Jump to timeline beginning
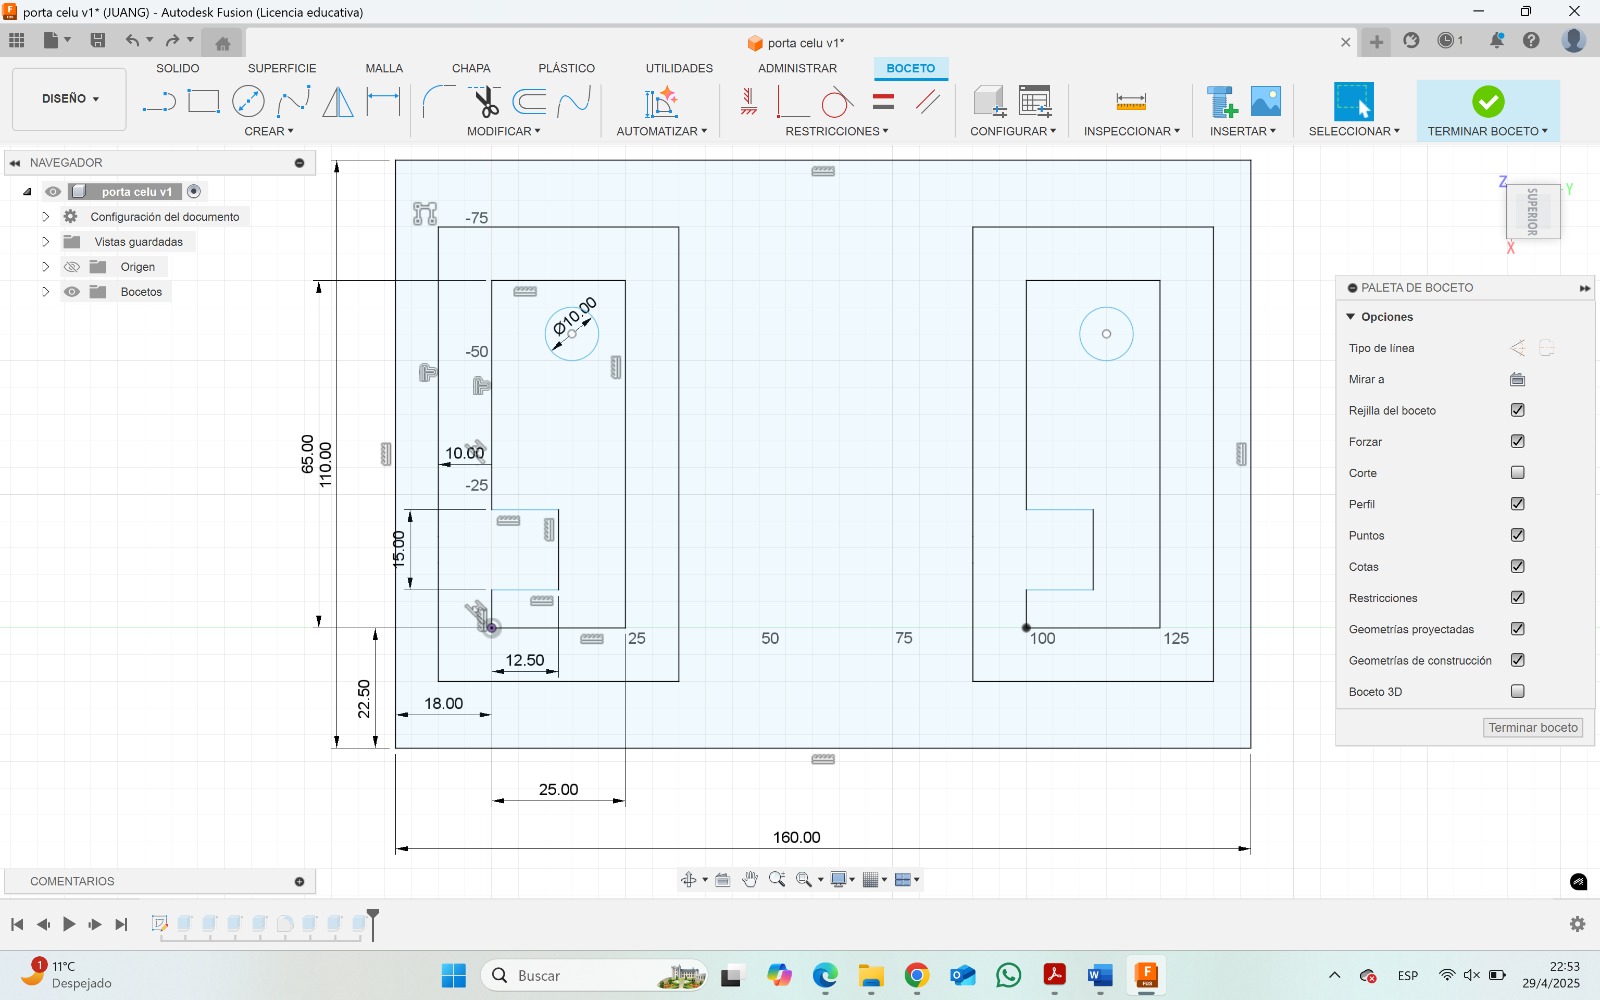This screenshot has width=1600, height=1000. [x=17, y=924]
